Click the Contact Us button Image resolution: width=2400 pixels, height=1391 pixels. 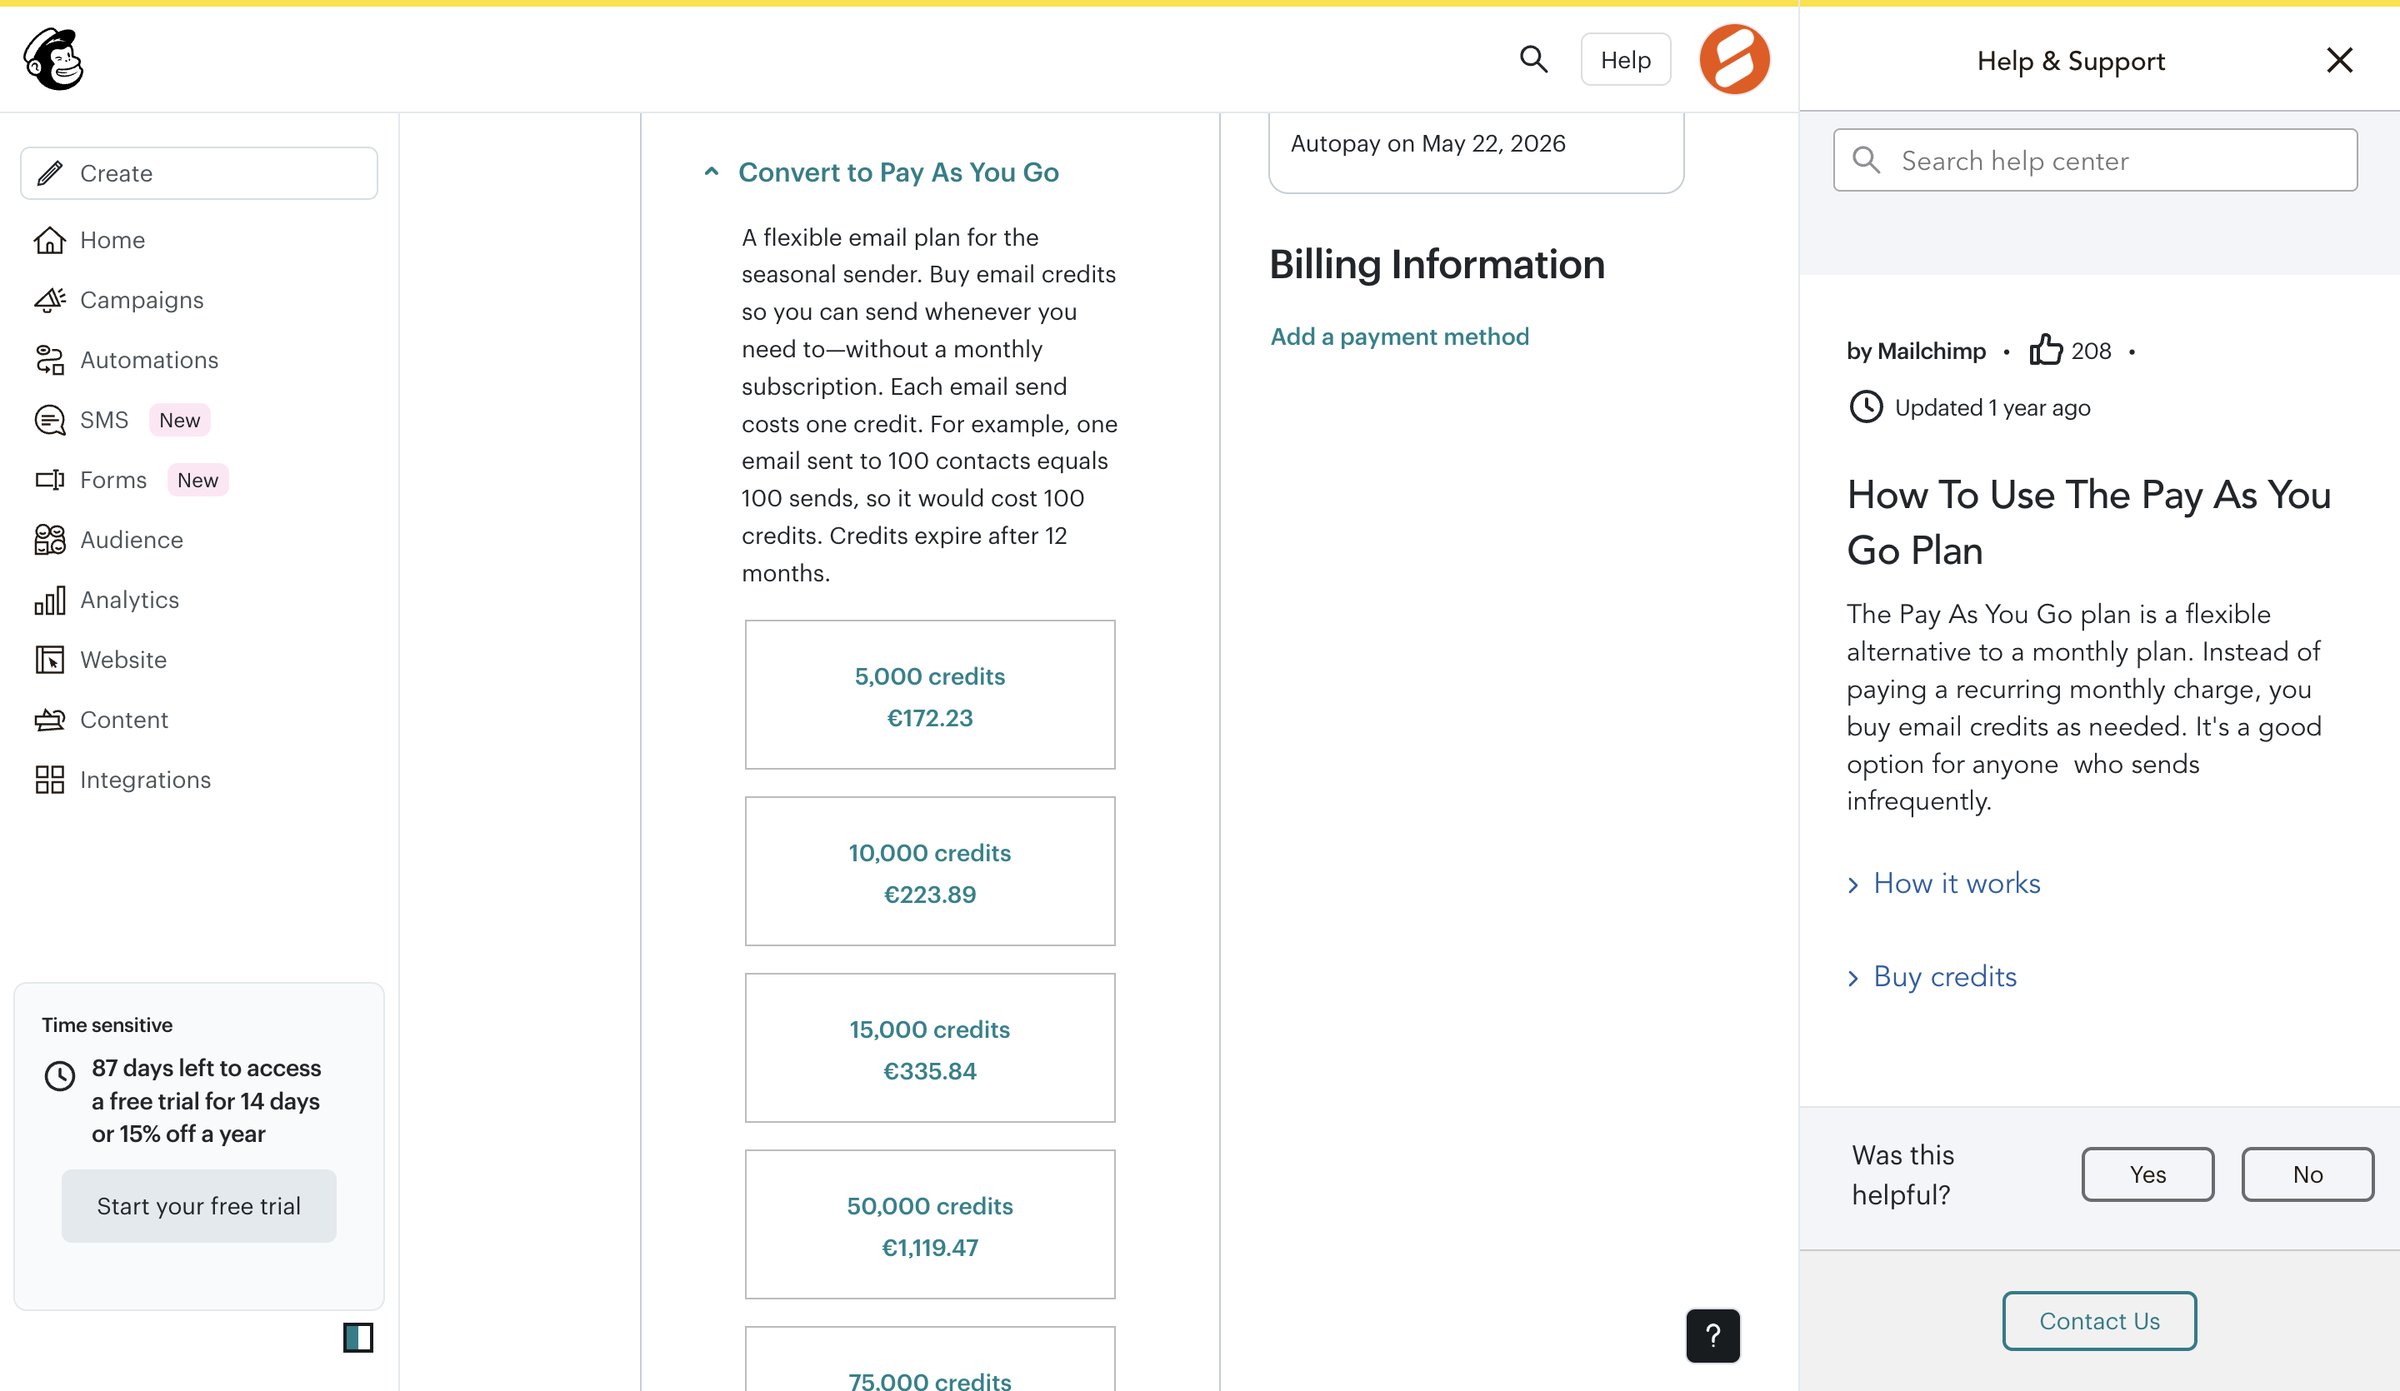pyautogui.click(x=2099, y=1321)
